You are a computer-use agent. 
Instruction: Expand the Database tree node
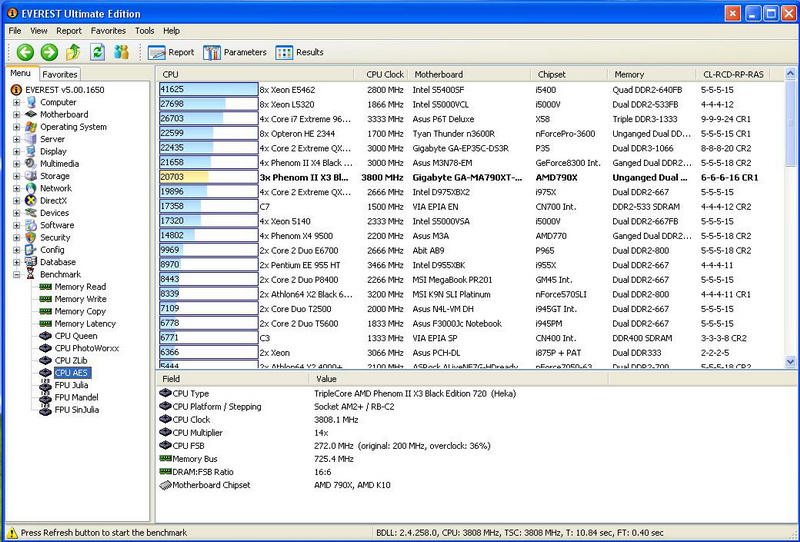coord(16,262)
